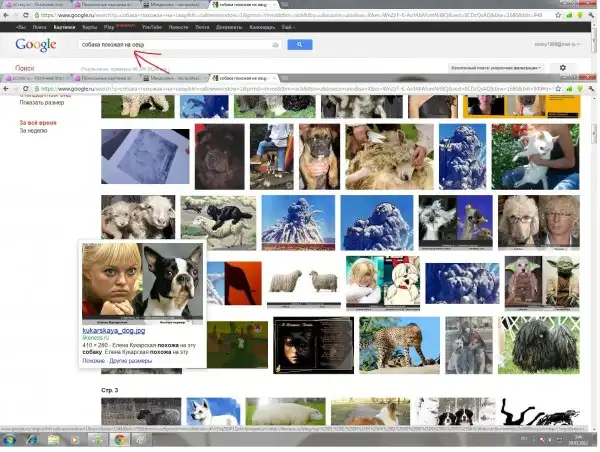600x452 pixels.
Task: Click the camera search-by-image icon
Action: pos(275,45)
